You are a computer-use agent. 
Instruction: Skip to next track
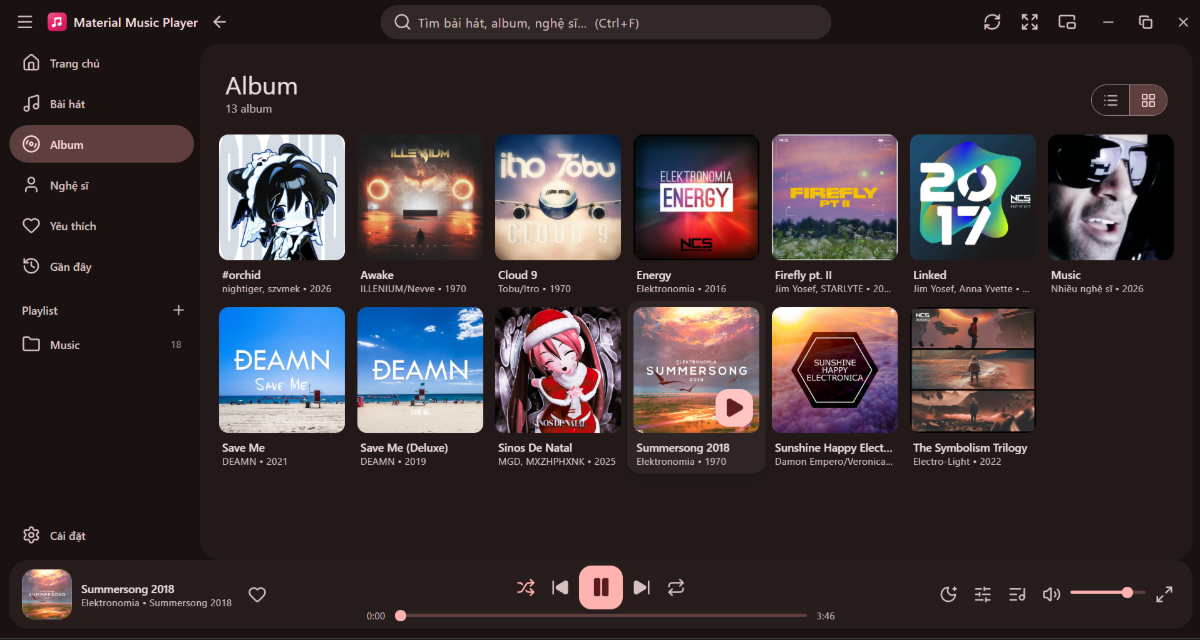642,587
